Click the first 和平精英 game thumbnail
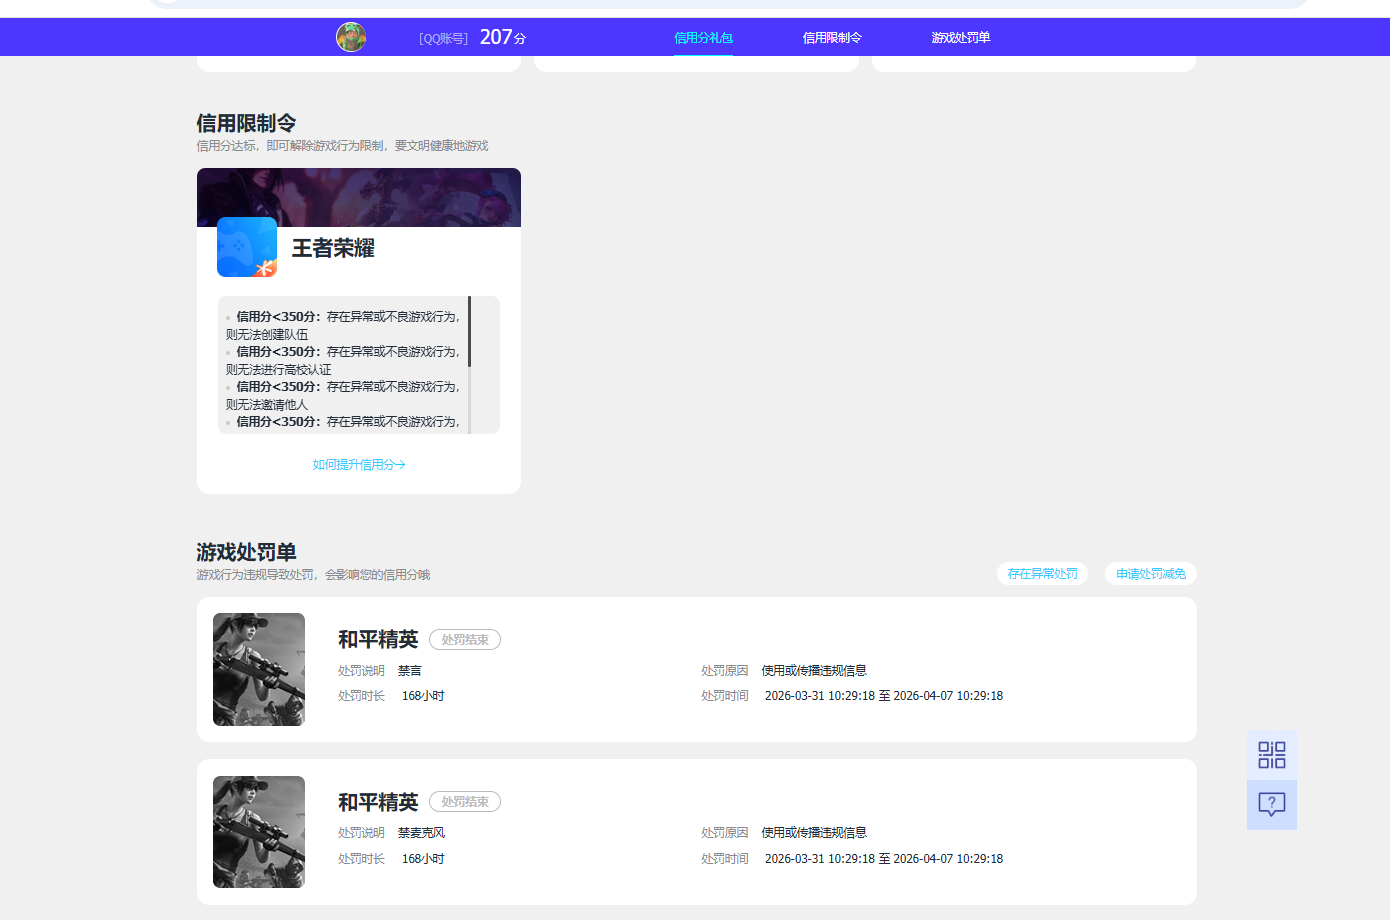The height and width of the screenshot is (920, 1390). click(258, 669)
